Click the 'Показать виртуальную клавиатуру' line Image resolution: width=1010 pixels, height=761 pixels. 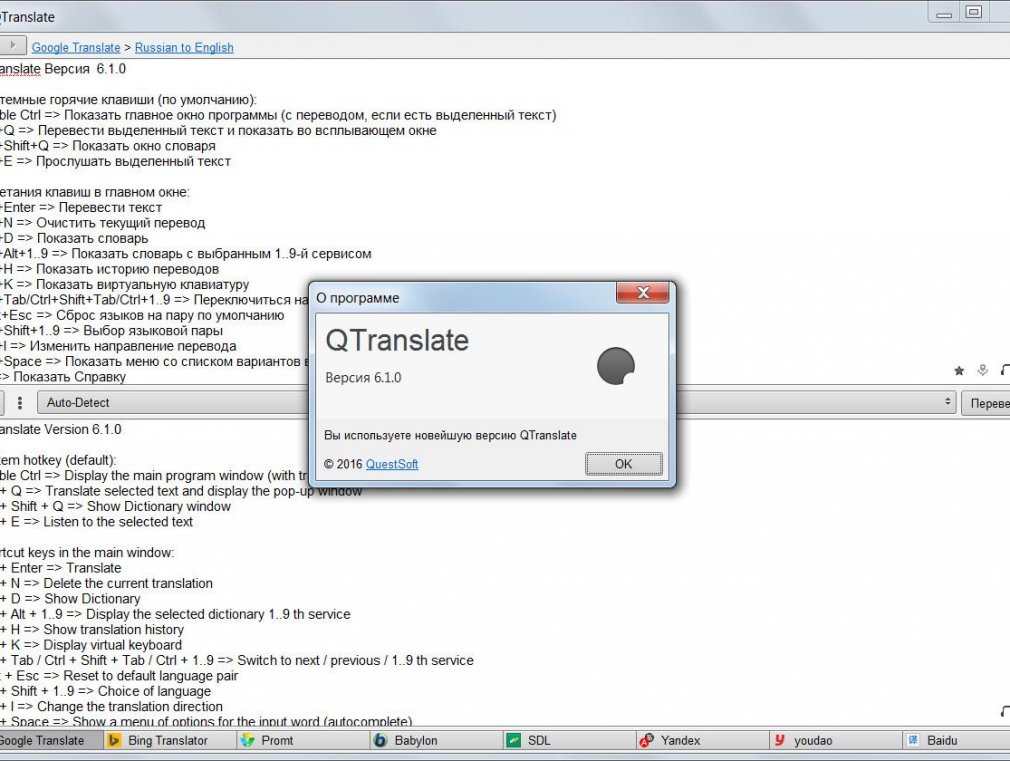(124, 284)
